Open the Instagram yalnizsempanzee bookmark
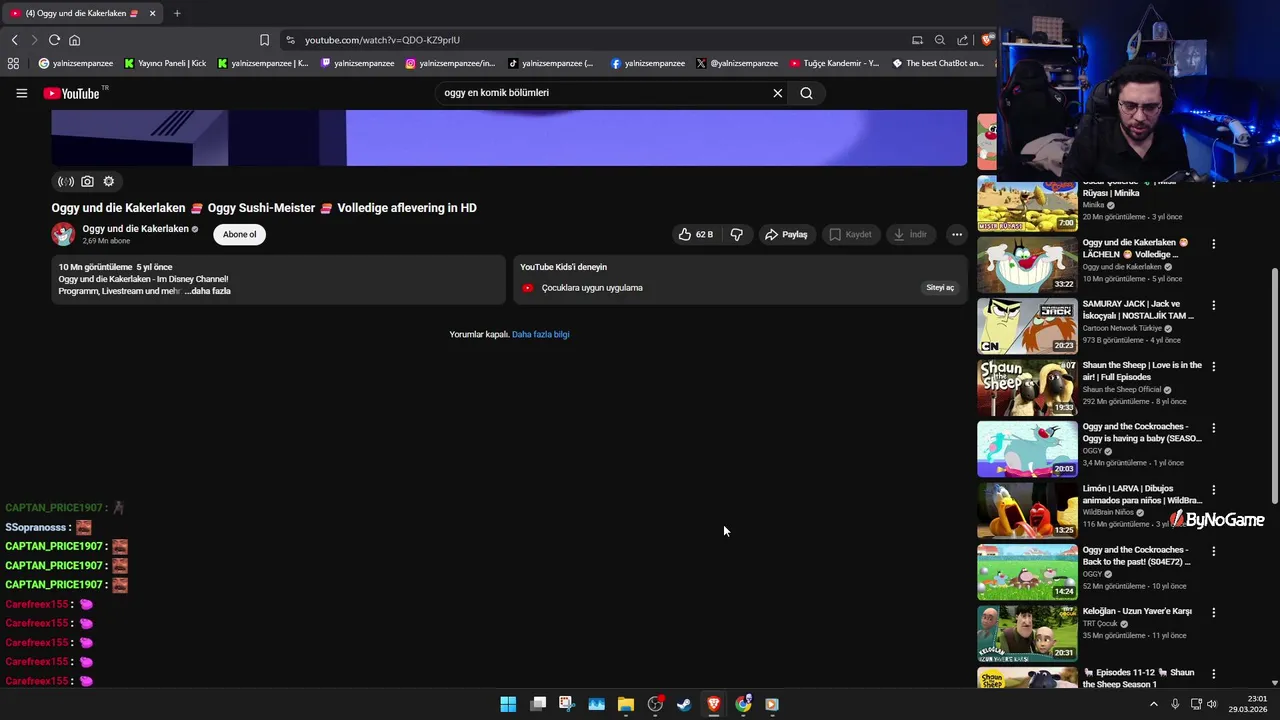 pyautogui.click(x=450, y=63)
